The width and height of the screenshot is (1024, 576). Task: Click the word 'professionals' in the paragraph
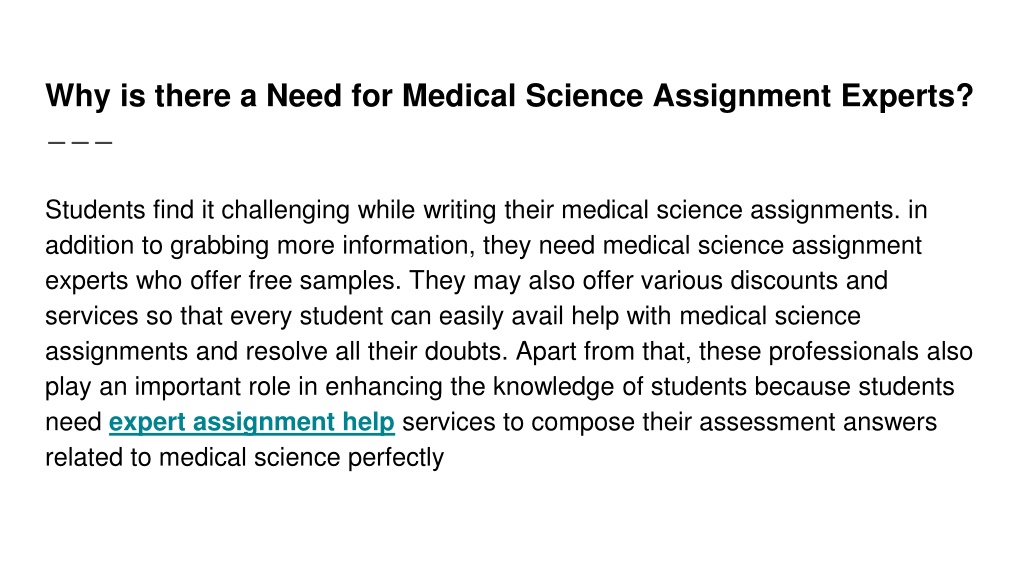pyautogui.click(x=843, y=351)
